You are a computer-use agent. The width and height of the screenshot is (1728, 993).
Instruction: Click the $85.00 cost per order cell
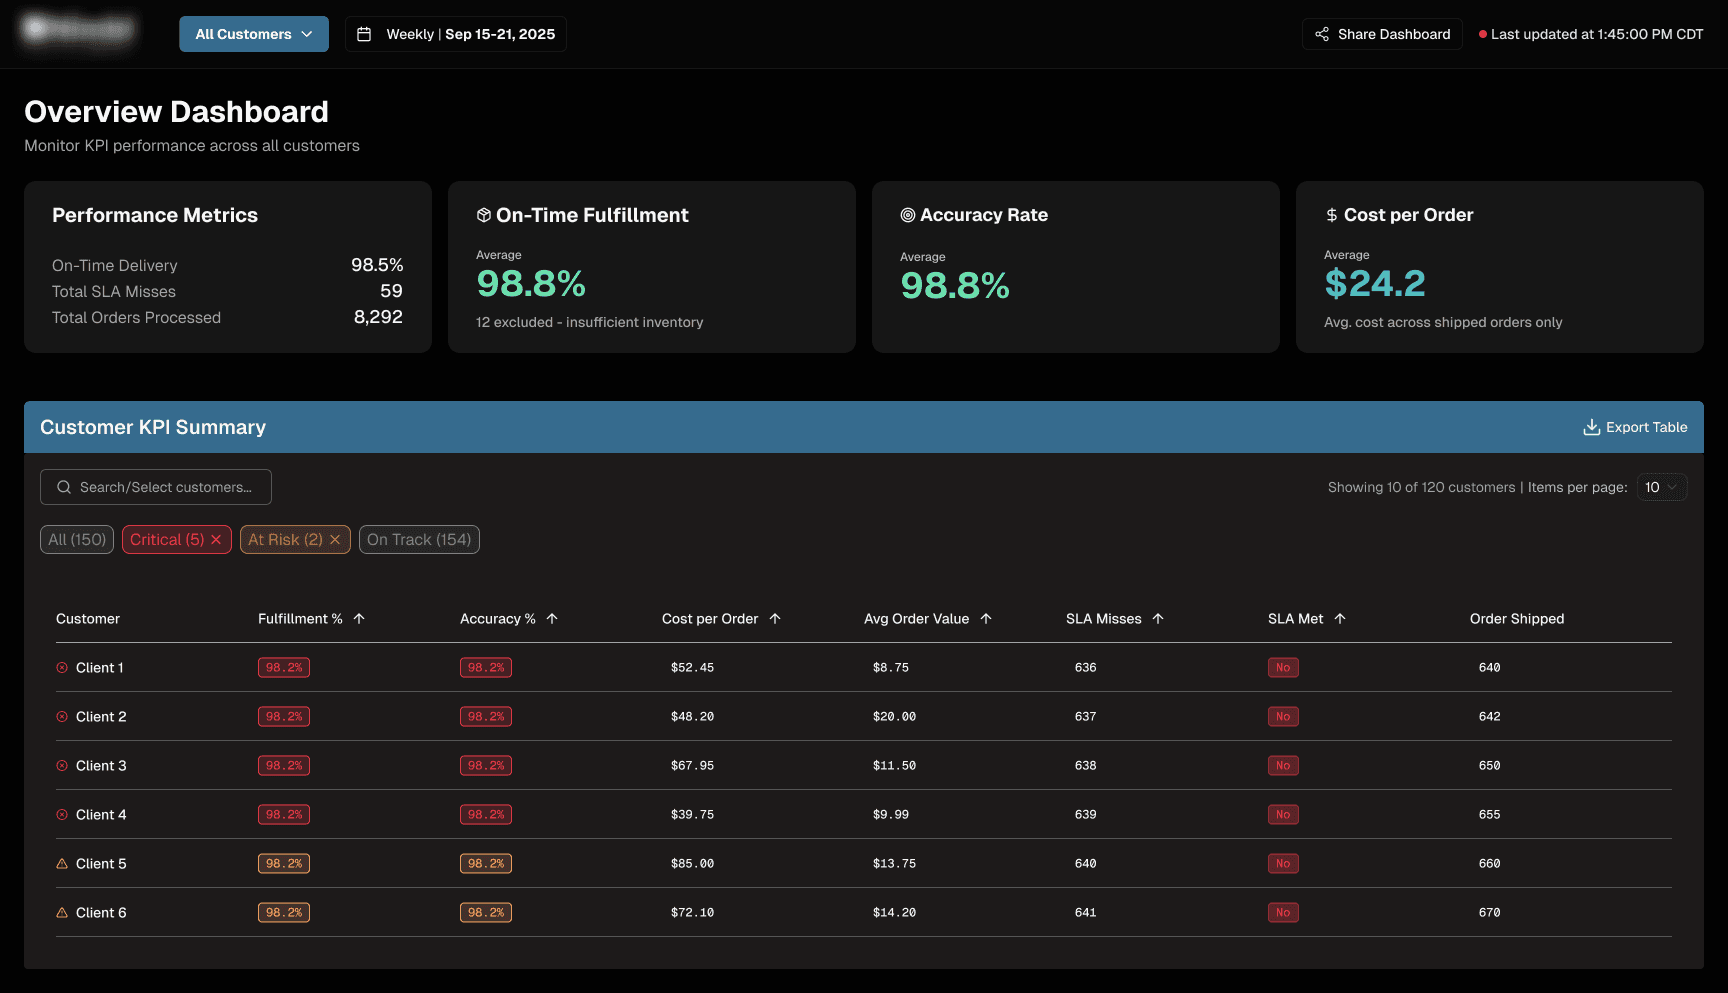click(x=692, y=864)
